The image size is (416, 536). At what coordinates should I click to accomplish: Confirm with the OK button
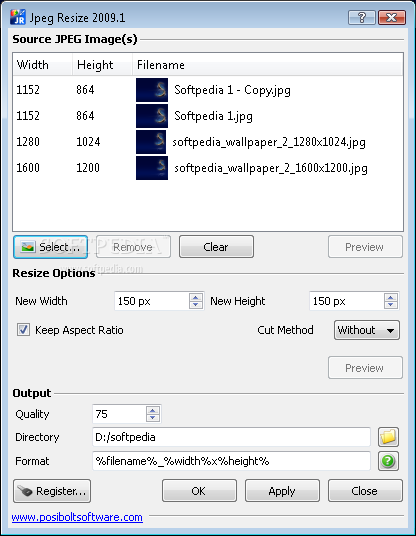point(199,491)
